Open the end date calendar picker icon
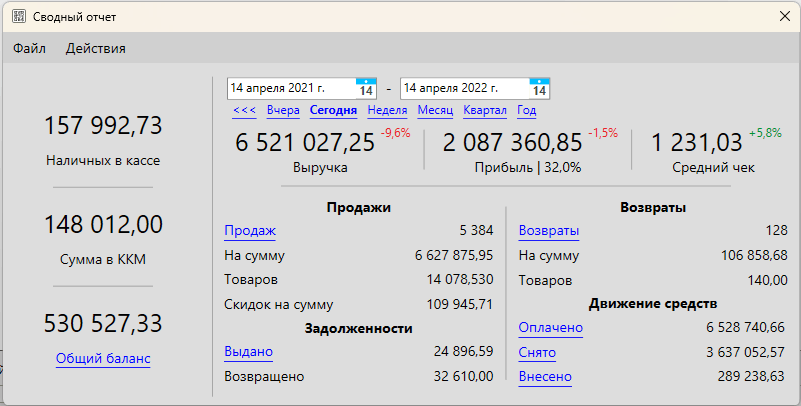Screen dimensions: 801x406 (x=539, y=89)
